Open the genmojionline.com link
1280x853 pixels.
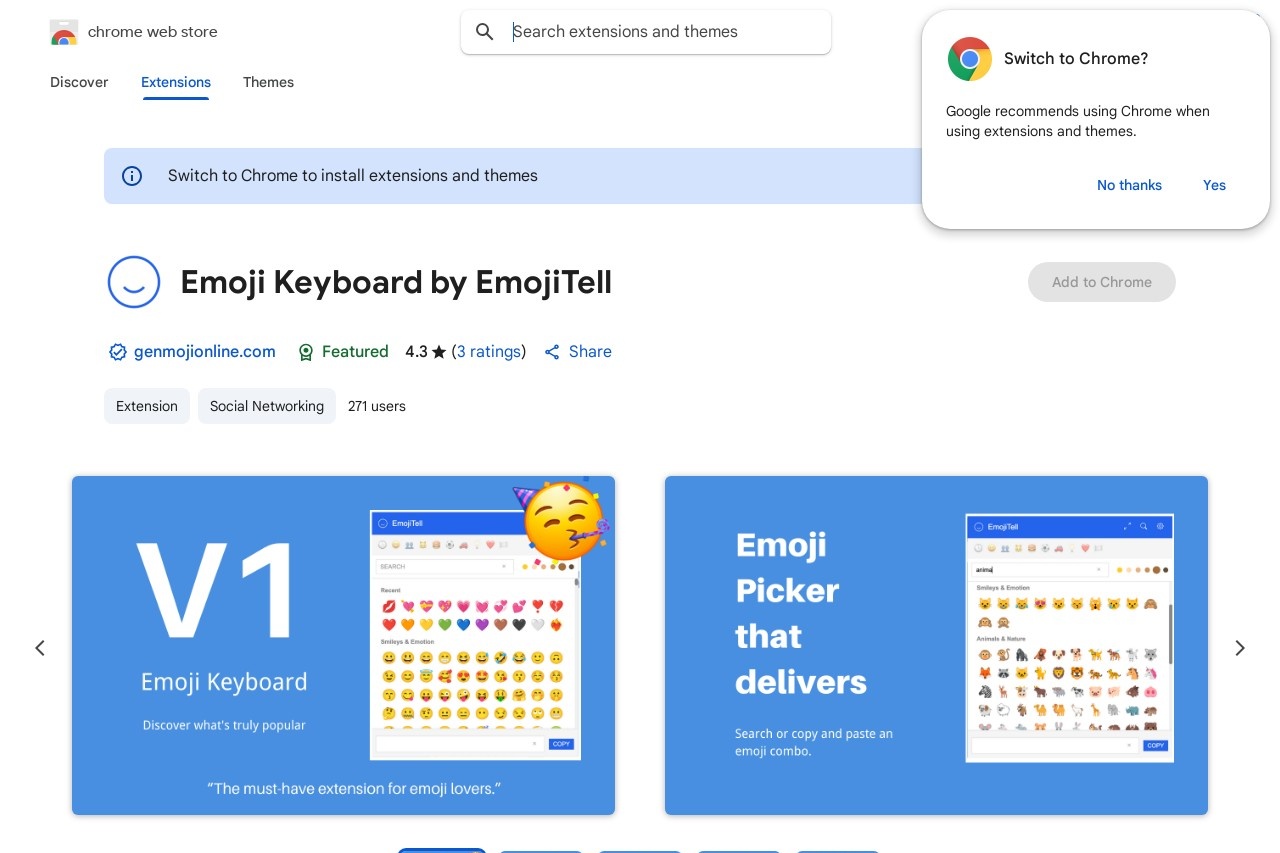205,352
